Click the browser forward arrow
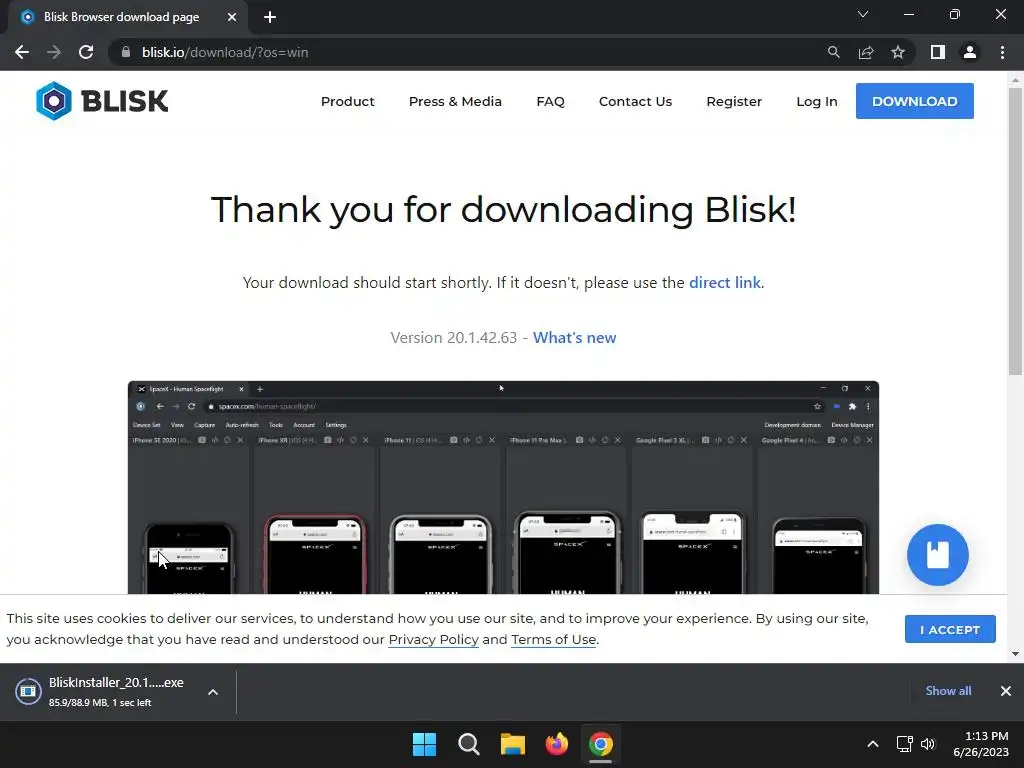This screenshot has width=1024, height=768. [54, 52]
